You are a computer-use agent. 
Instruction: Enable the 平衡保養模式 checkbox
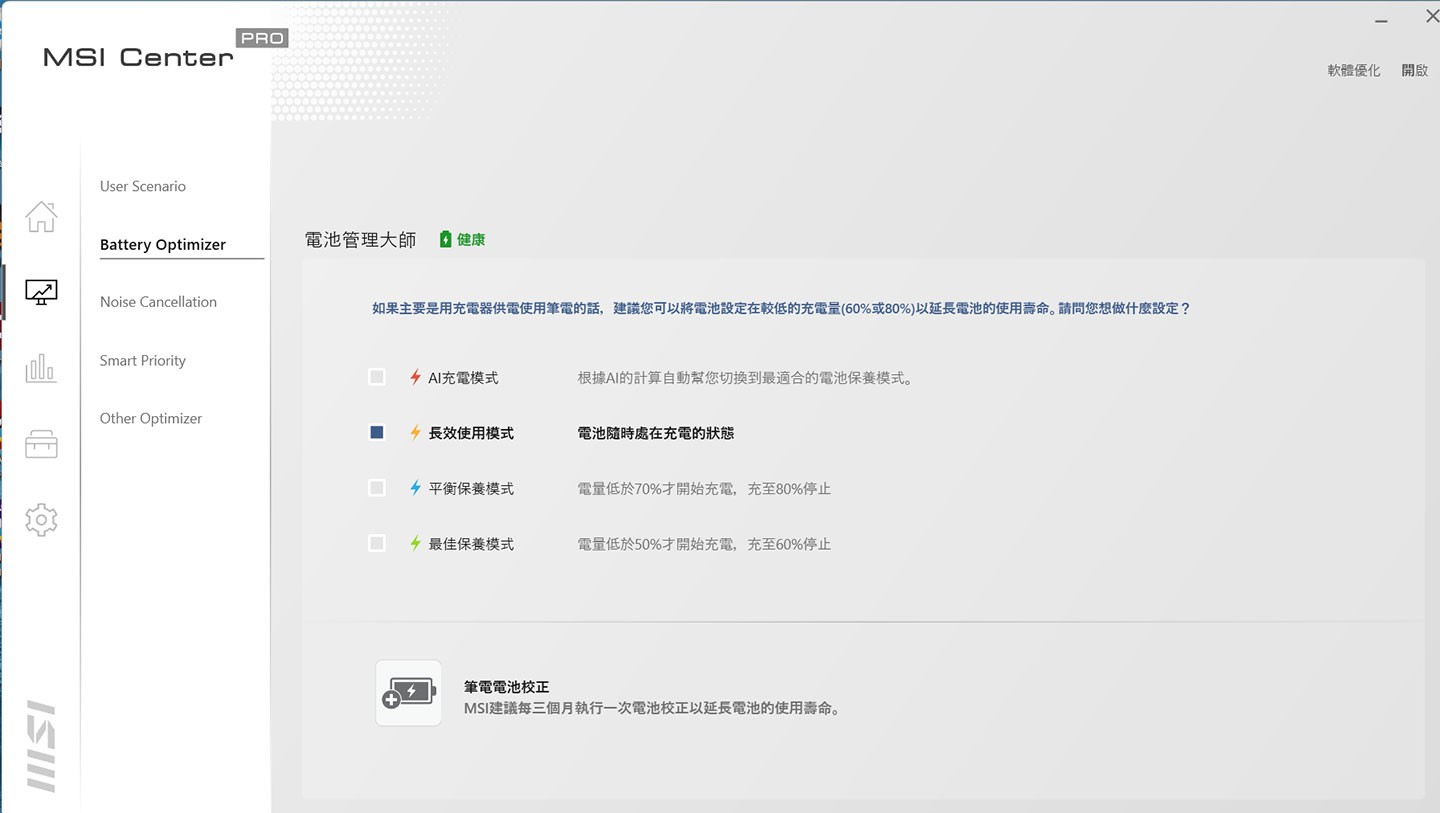click(x=377, y=488)
